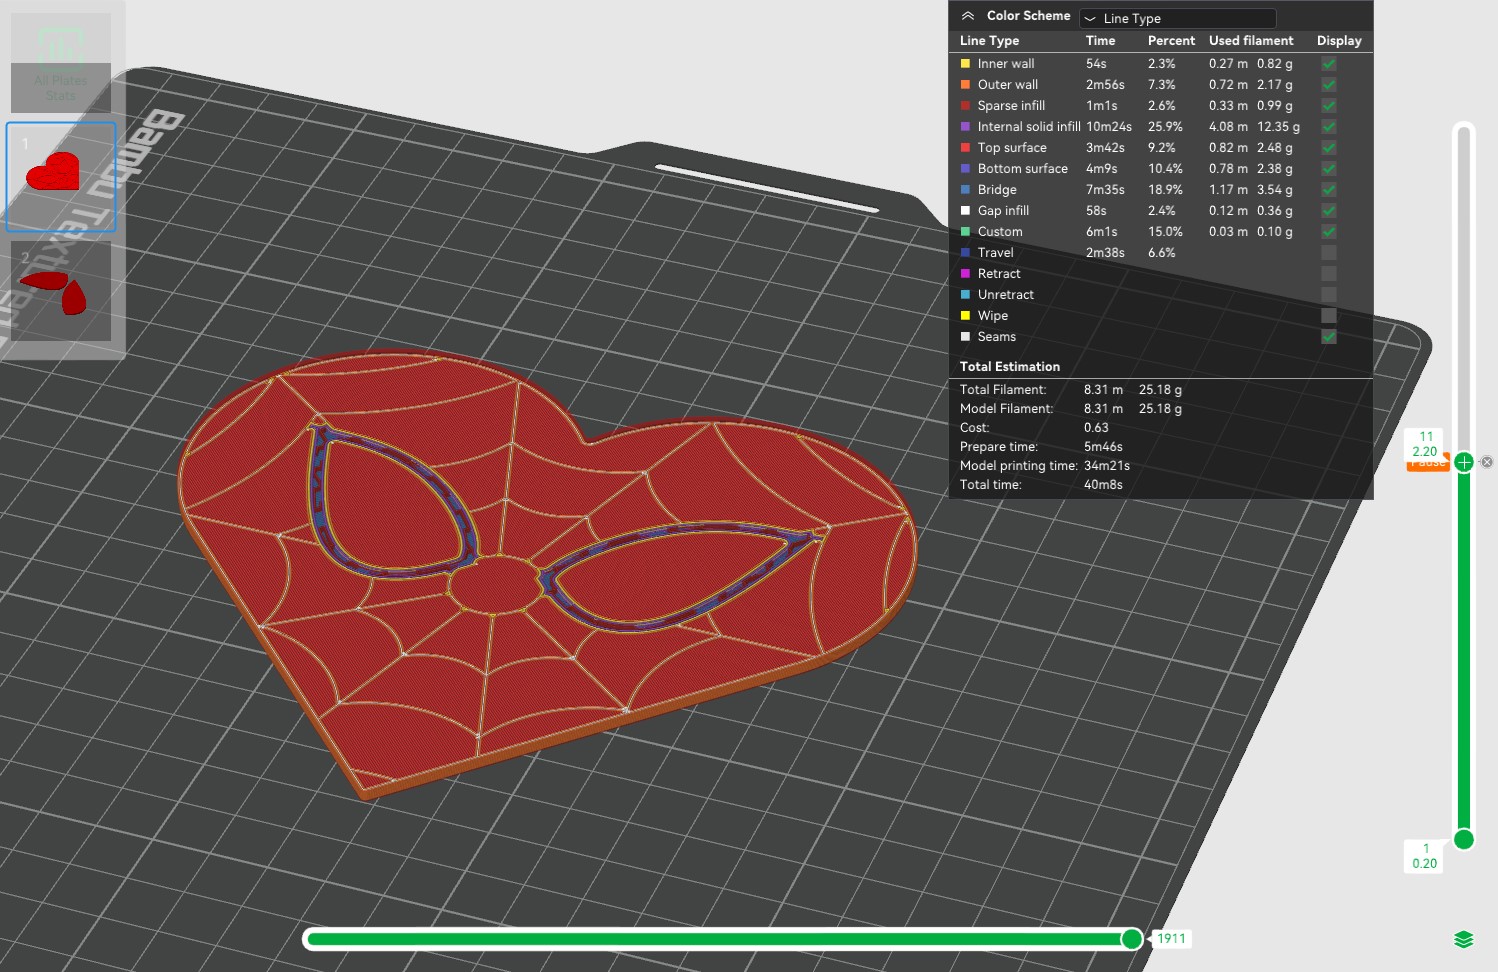
Task: Click the yellow Wipe color swatch
Action: [965, 315]
